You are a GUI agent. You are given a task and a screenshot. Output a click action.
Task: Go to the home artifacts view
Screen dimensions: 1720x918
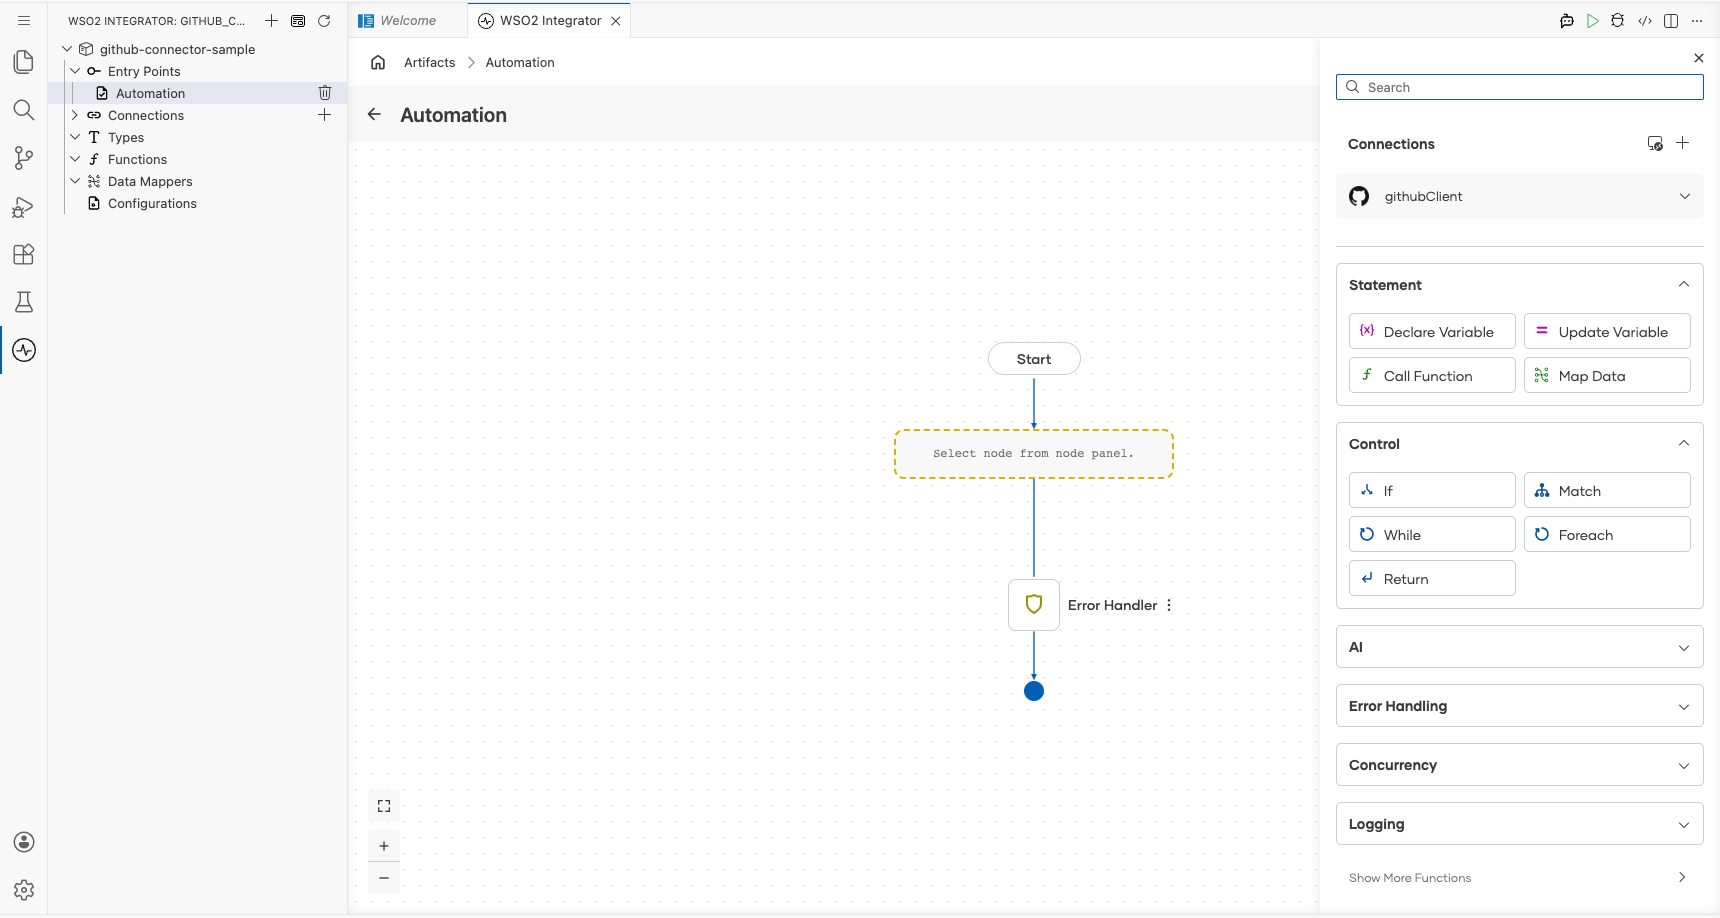point(378,62)
